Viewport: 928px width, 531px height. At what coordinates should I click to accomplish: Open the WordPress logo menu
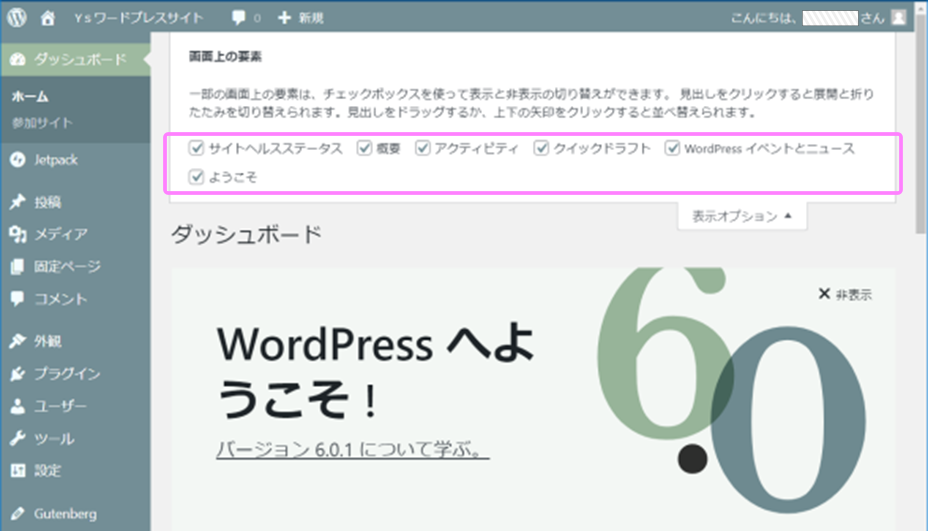point(17,17)
